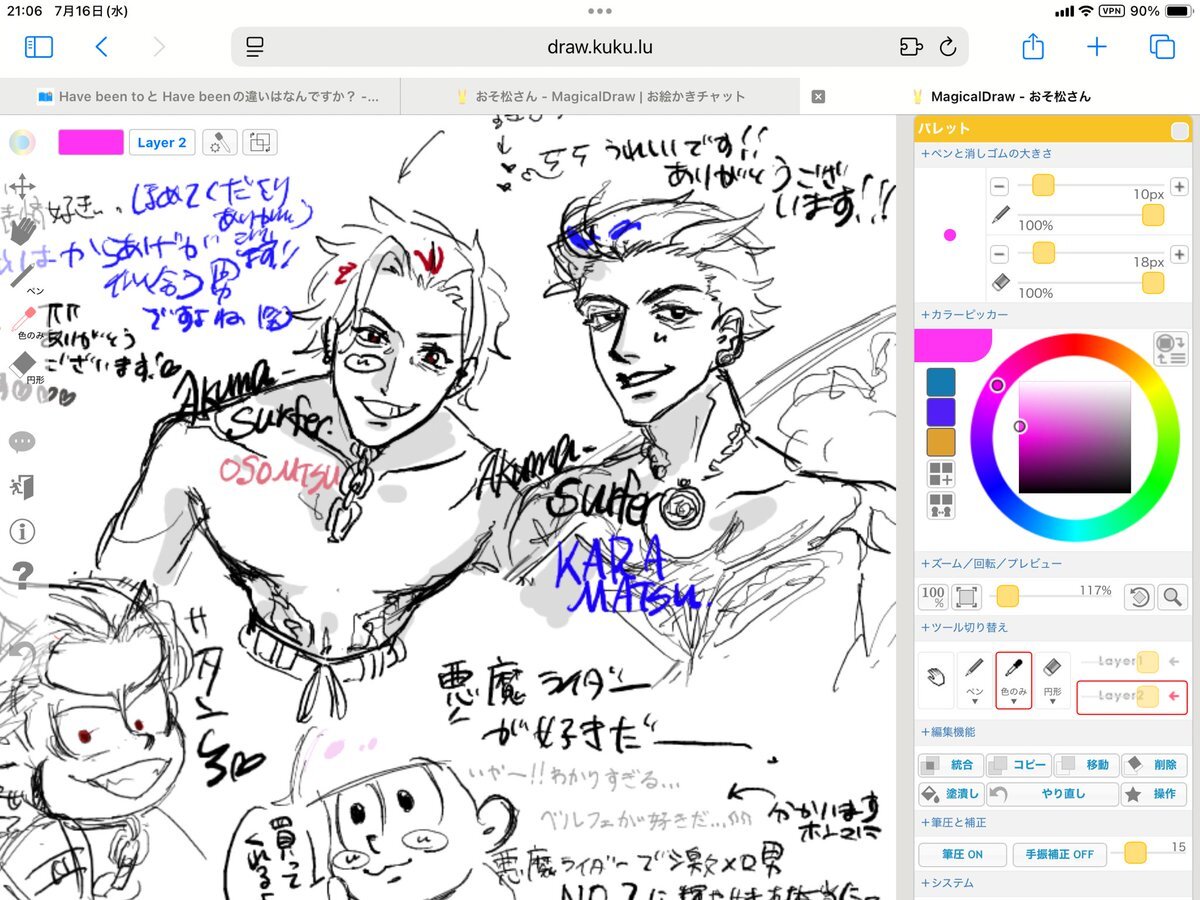Select the active MagicalDraw - おそ松さん tab
1200x900 pixels.
(x=1000, y=97)
